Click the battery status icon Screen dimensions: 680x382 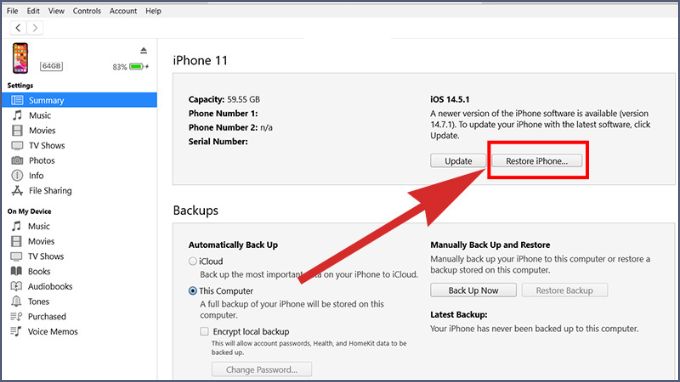(x=138, y=67)
